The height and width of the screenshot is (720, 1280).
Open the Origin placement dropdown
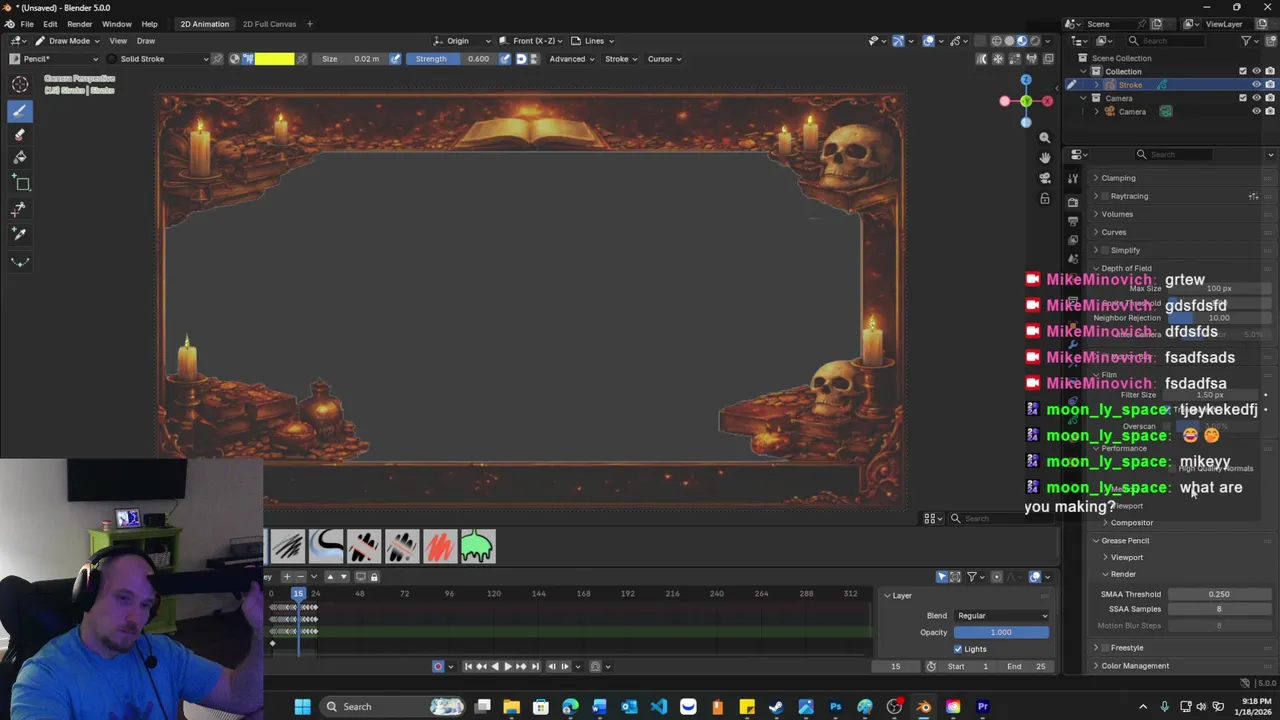pos(463,41)
